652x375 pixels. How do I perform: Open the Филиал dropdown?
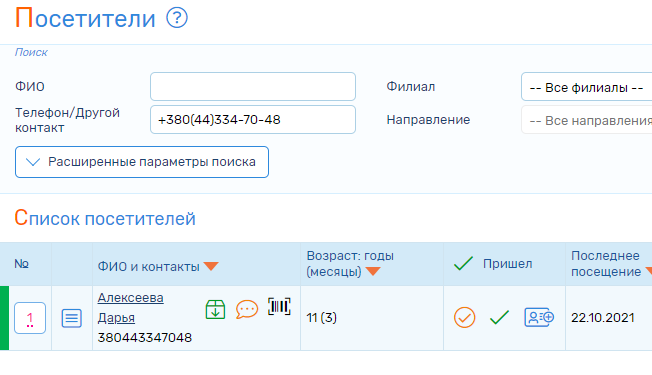tap(586, 87)
